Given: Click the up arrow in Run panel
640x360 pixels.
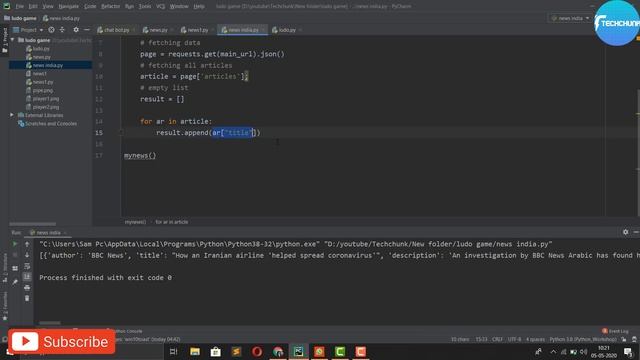Looking at the screenshot, I should [27, 244].
